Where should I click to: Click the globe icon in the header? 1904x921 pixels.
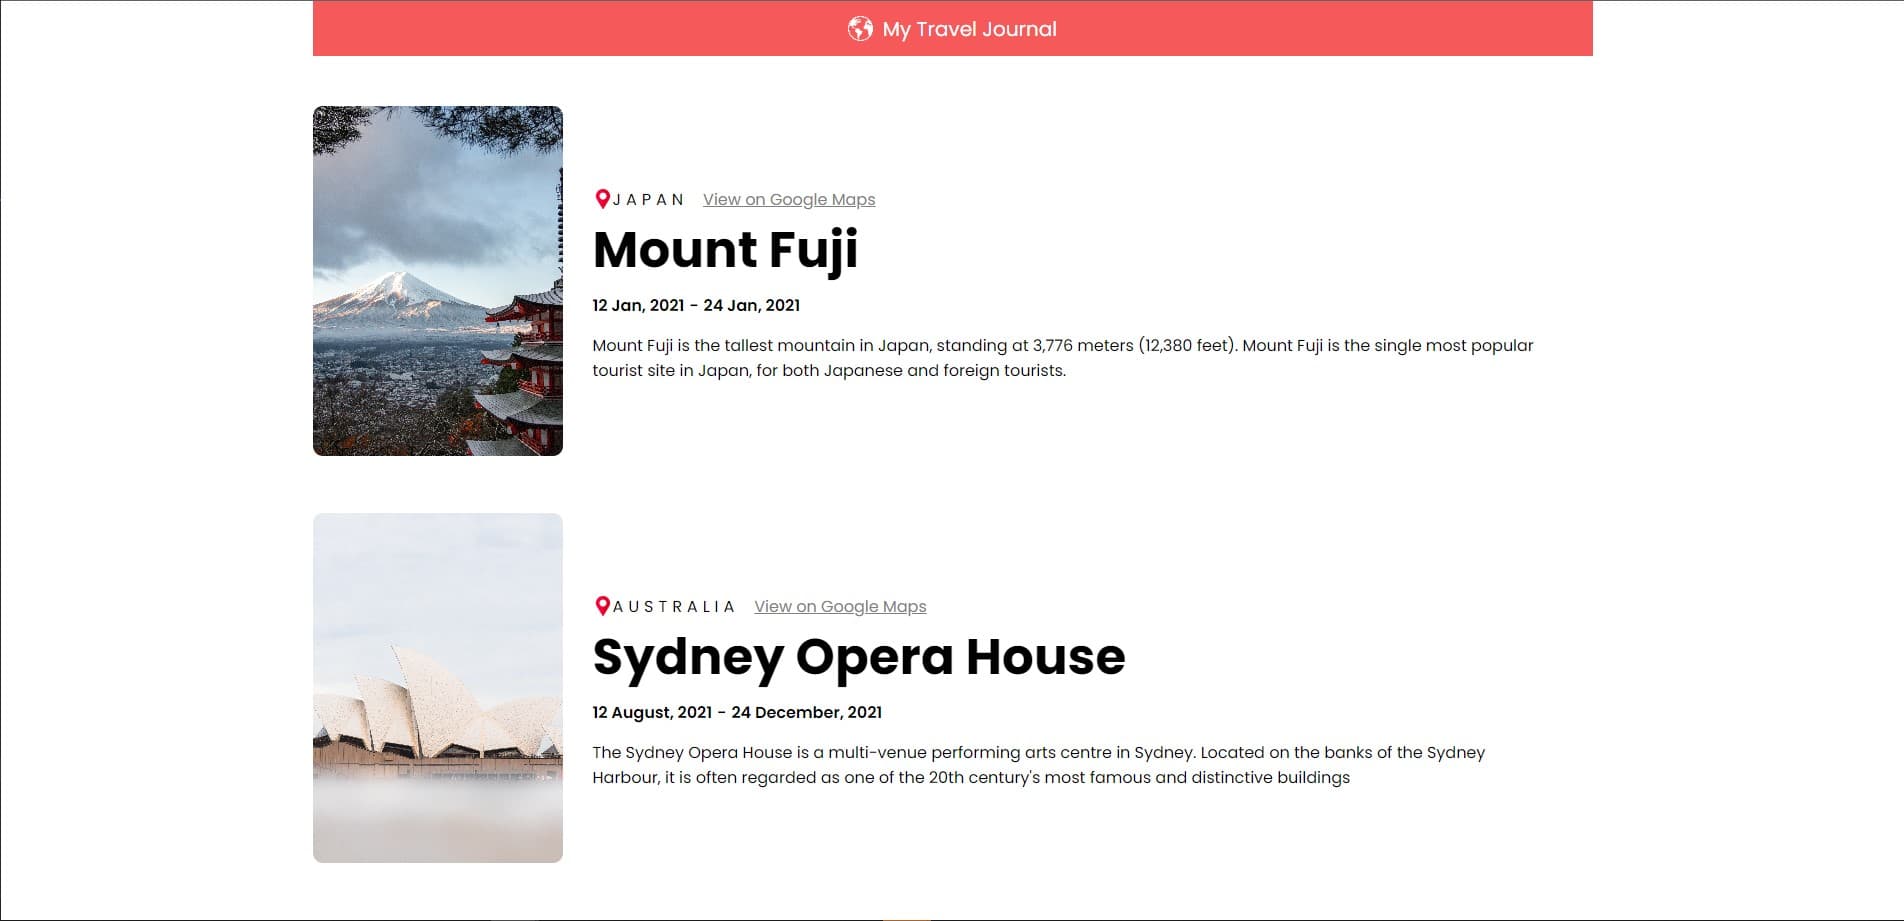860,29
